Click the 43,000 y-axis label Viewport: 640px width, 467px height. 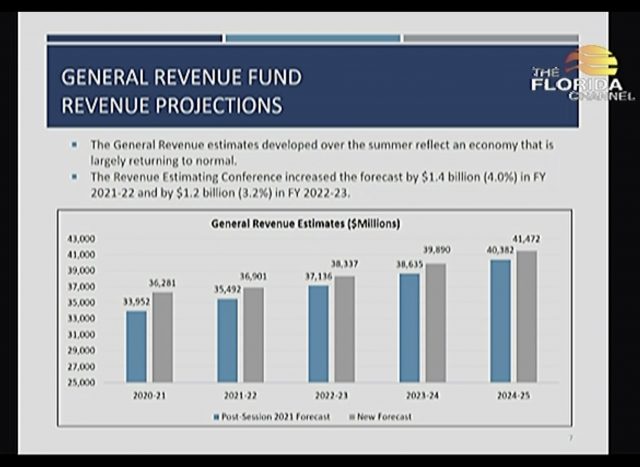(x=82, y=239)
